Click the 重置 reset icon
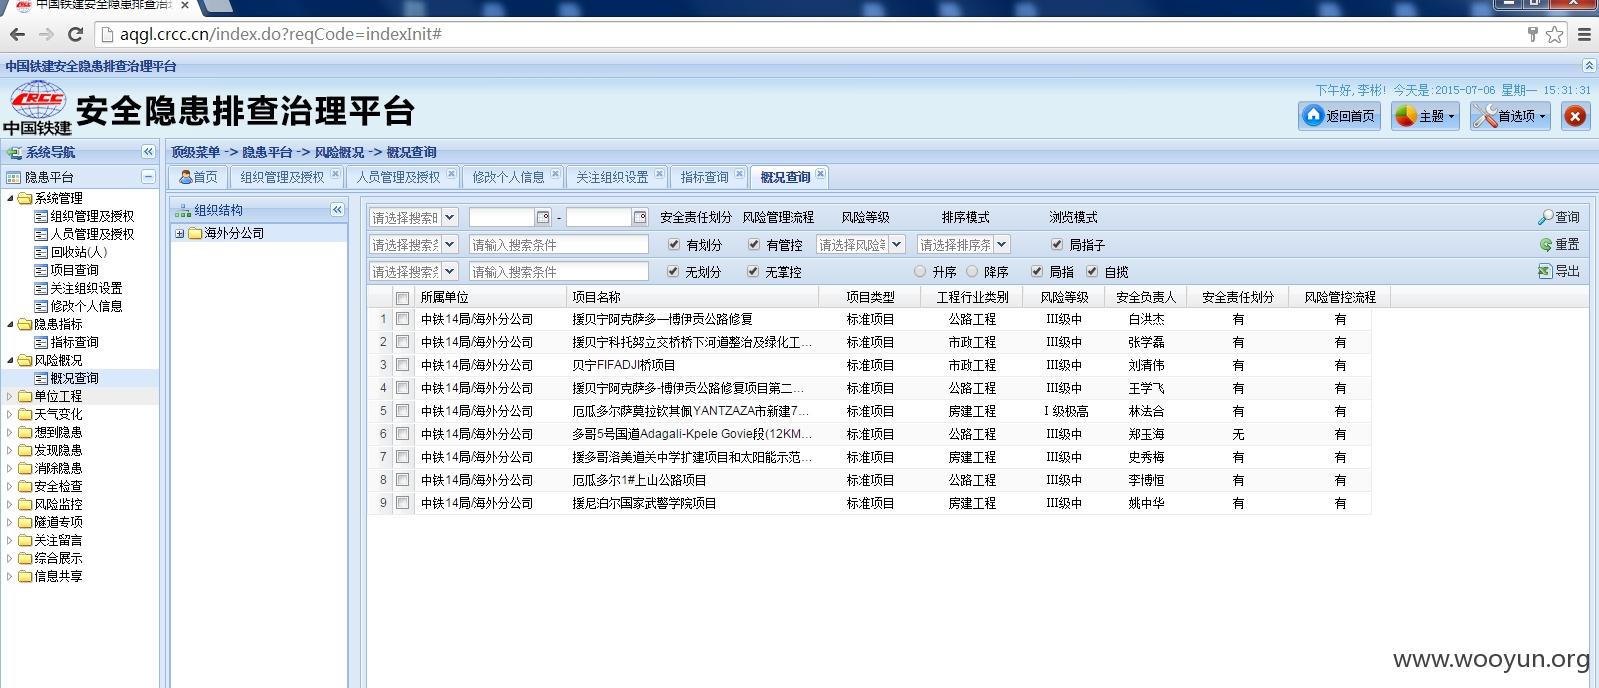 1546,244
